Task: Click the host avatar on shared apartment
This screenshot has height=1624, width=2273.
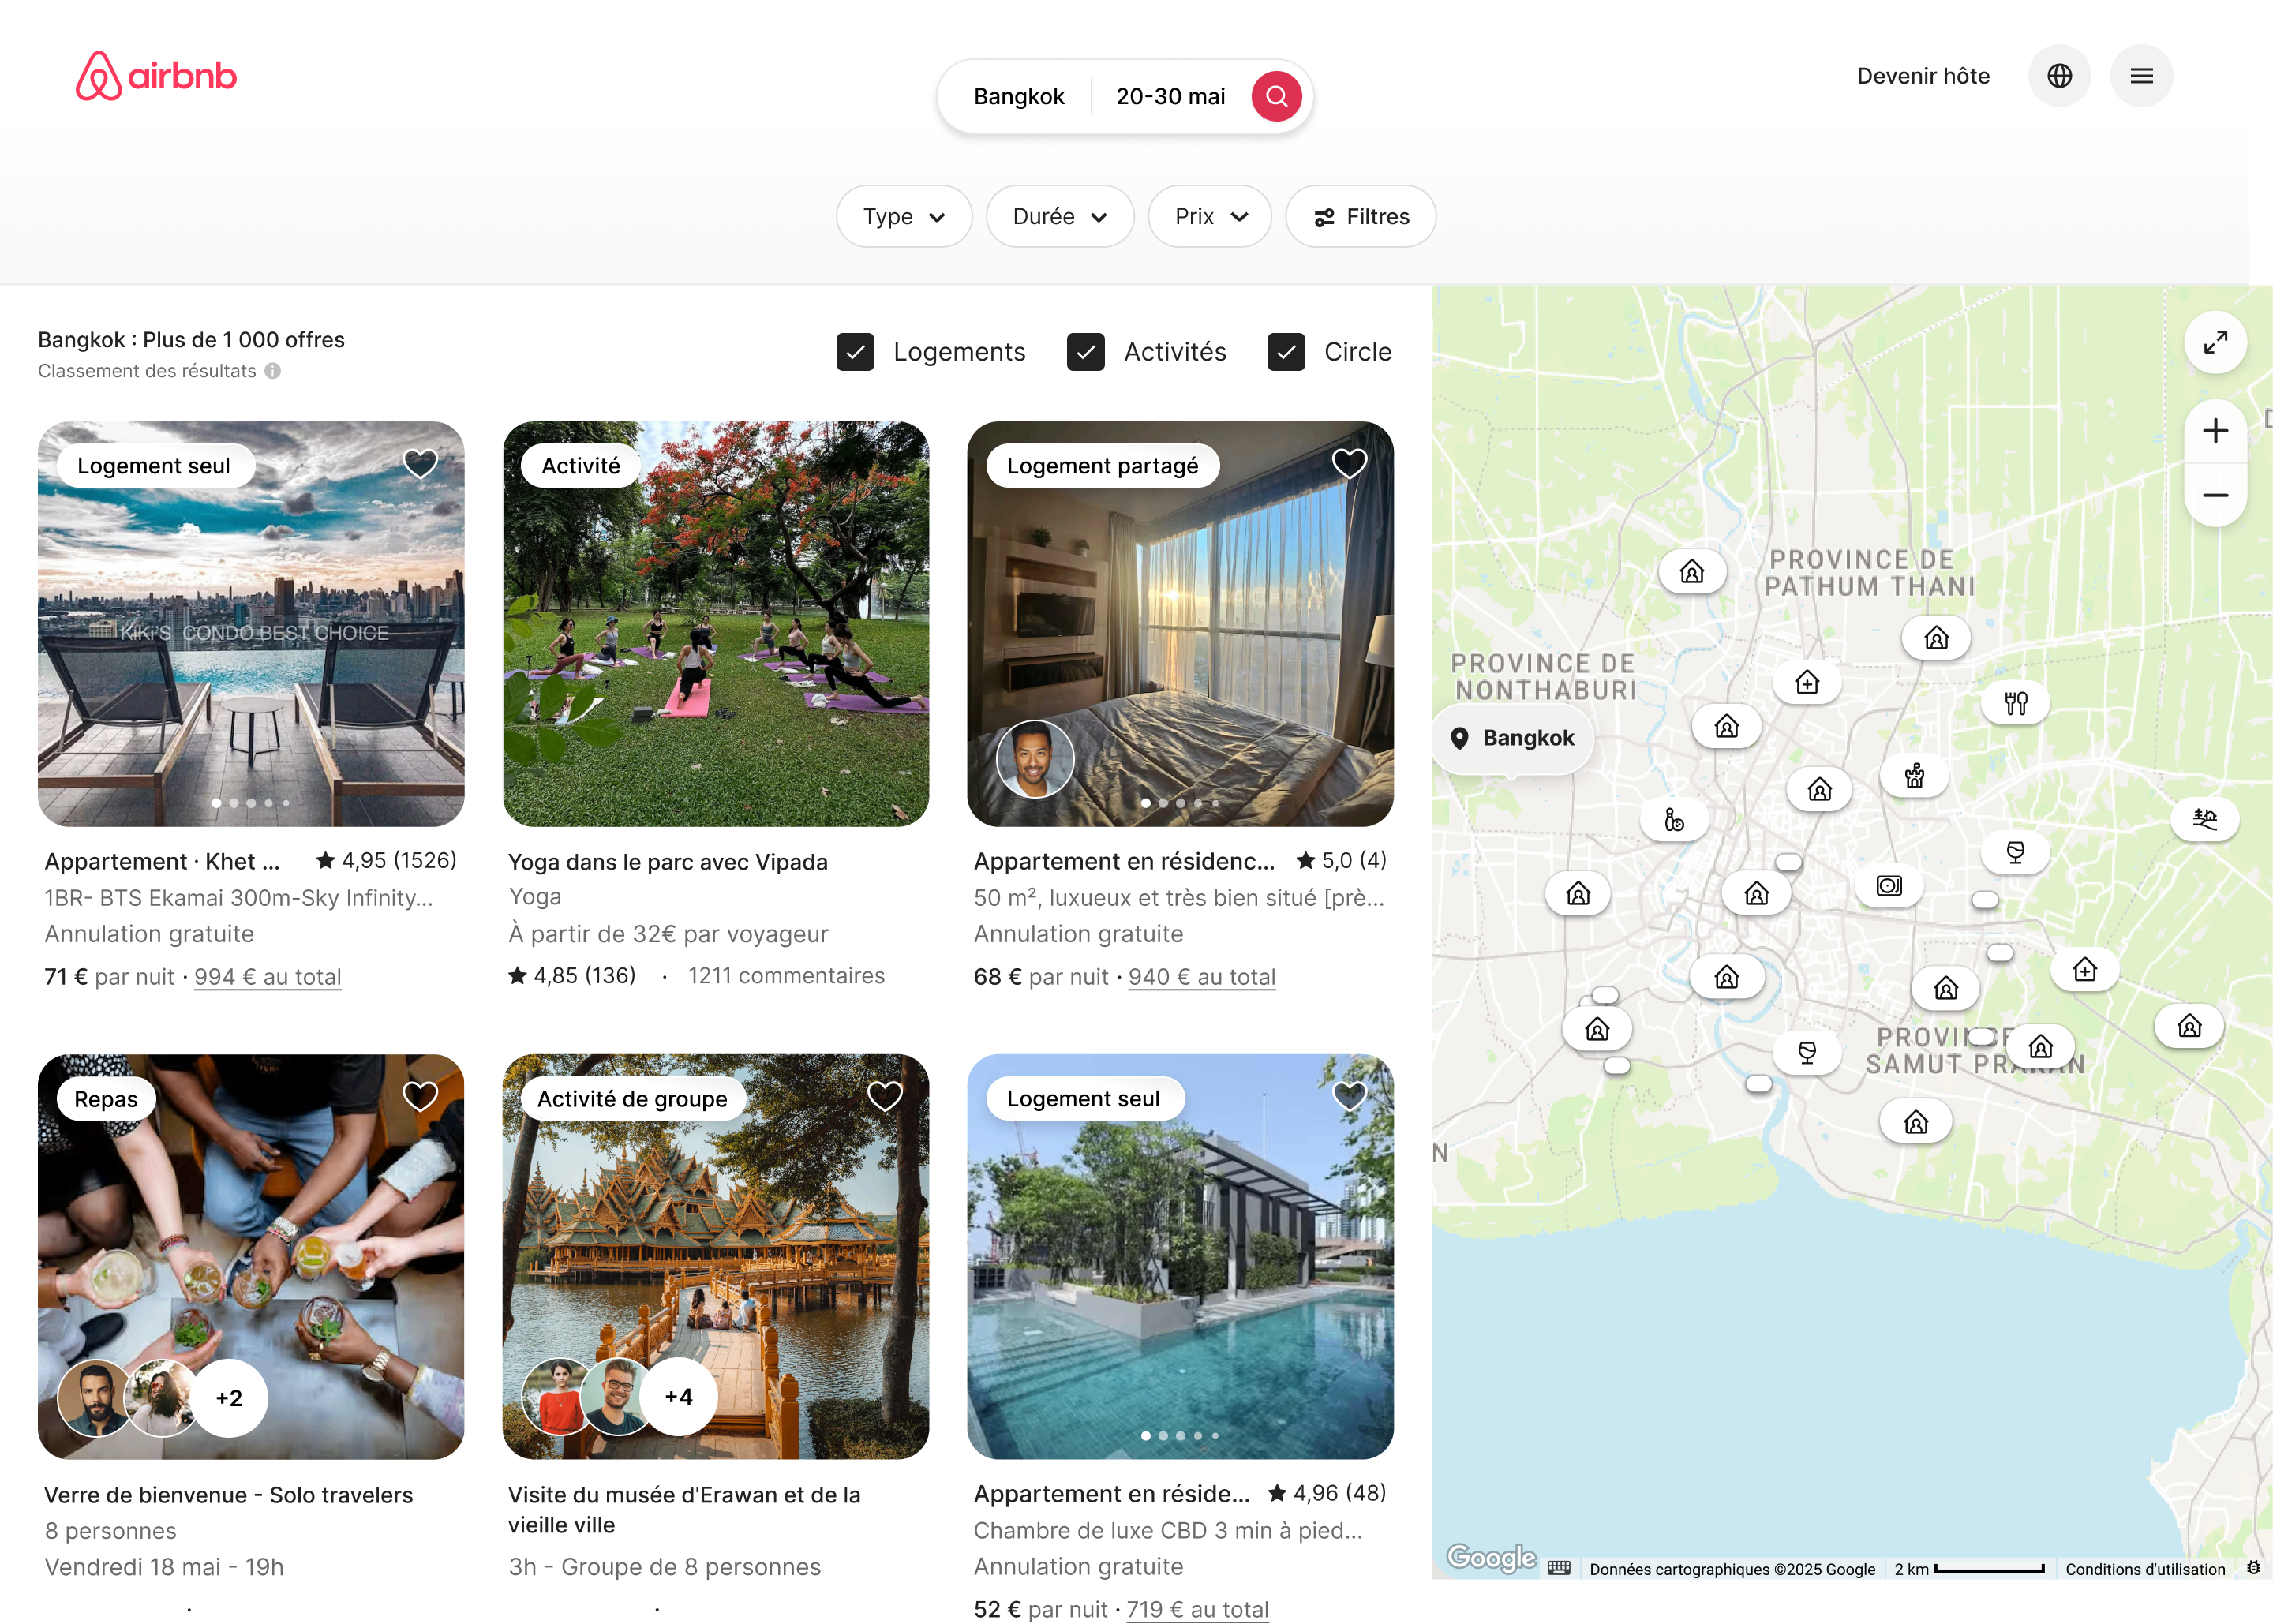Action: click(x=1035, y=759)
